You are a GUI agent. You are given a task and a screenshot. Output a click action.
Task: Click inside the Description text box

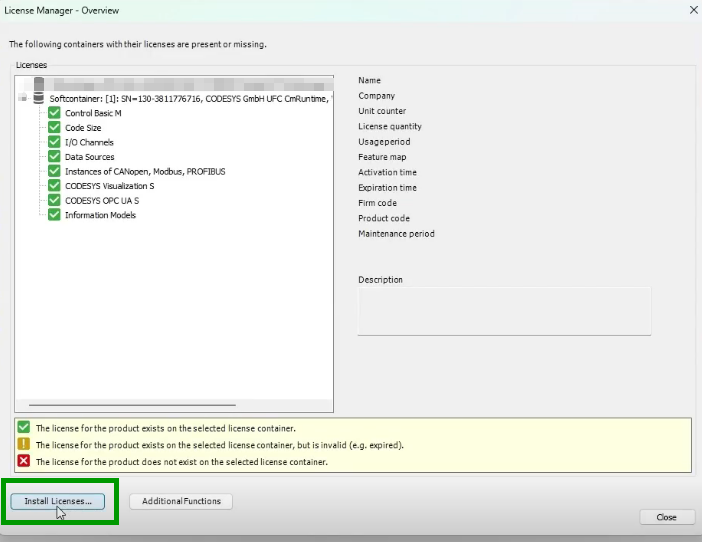[504, 311]
